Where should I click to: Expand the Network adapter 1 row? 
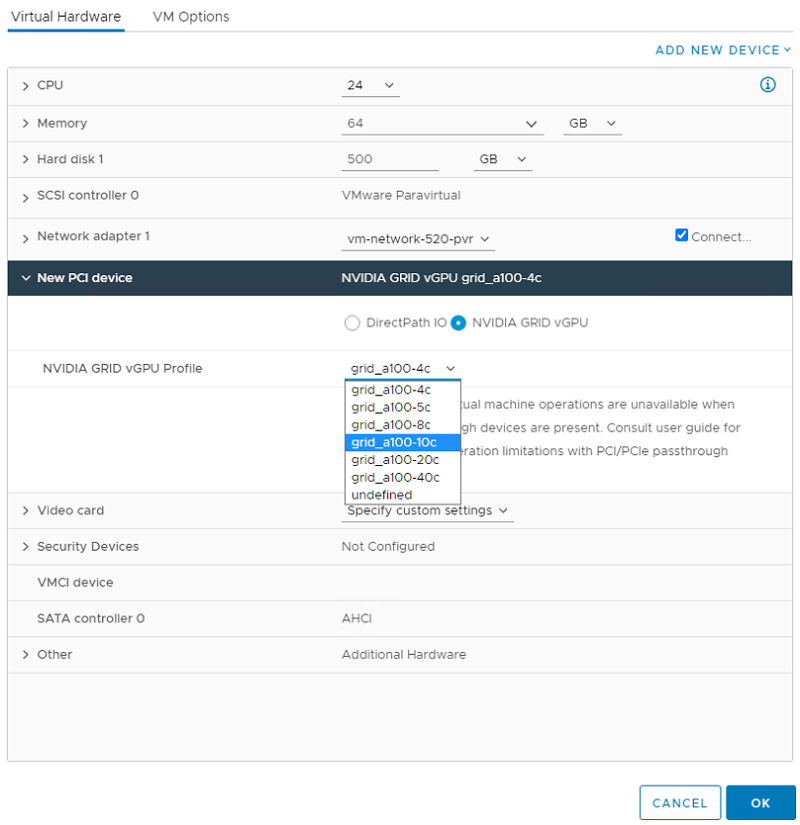click(25, 238)
